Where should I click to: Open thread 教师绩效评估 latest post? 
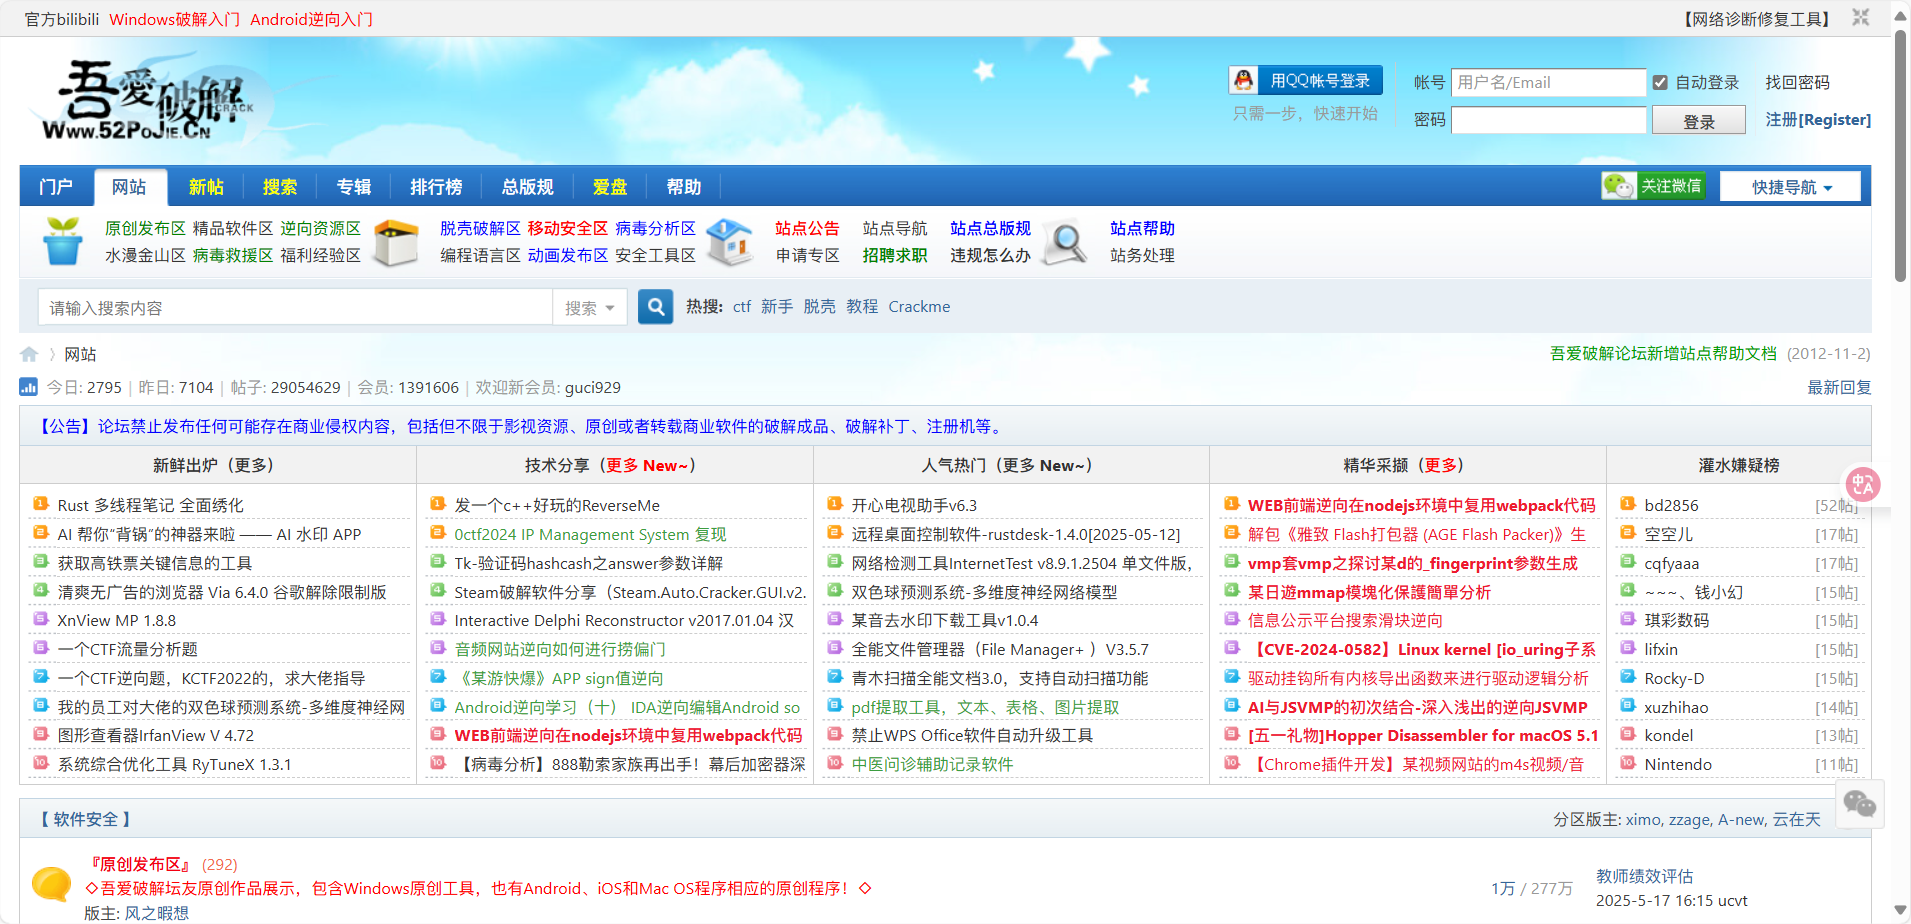[x=1644, y=876]
